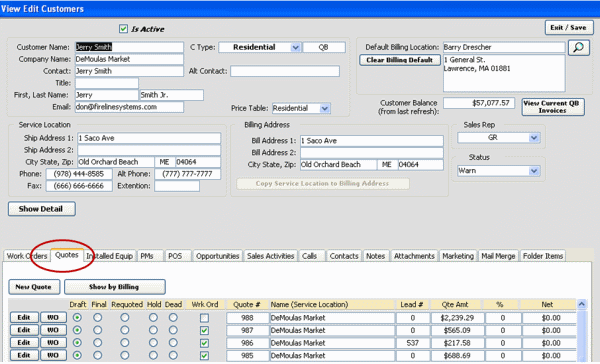Uncheck Wrk Ord box for quote 987
Image resolution: width=600 pixels, height=364 pixels.
click(204, 330)
